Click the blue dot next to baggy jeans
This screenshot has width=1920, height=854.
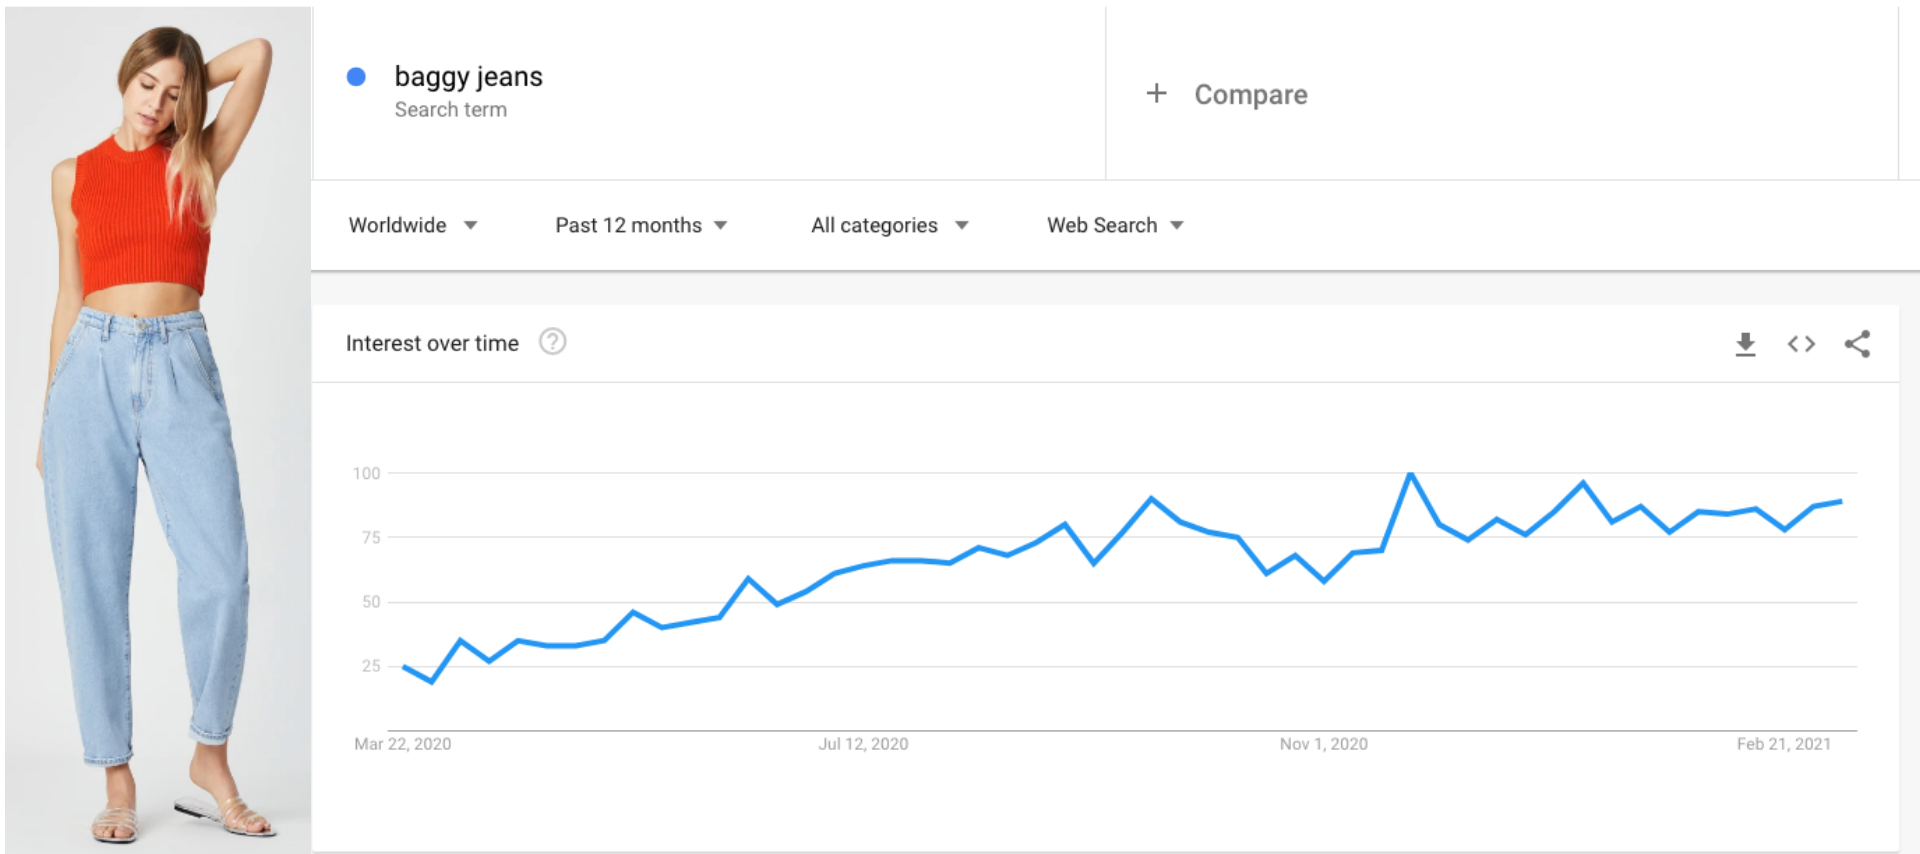[356, 76]
